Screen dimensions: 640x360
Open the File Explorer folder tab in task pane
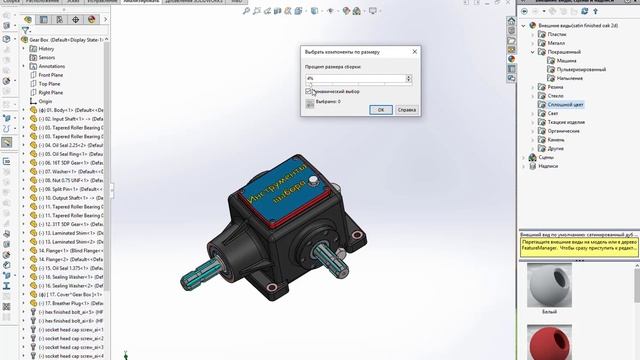[x=511, y=40]
